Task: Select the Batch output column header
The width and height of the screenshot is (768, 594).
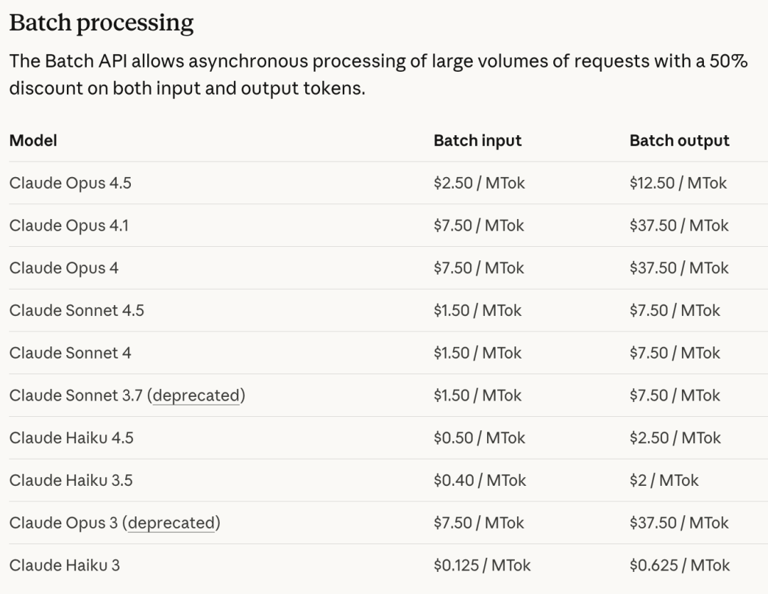Action: click(679, 140)
